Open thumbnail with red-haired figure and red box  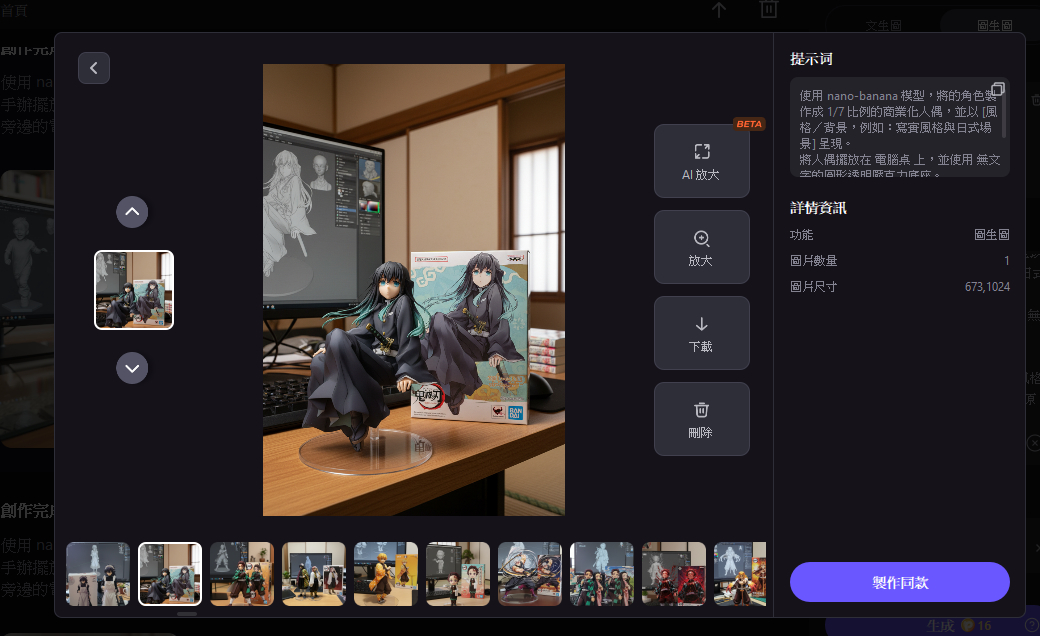point(674,574)
